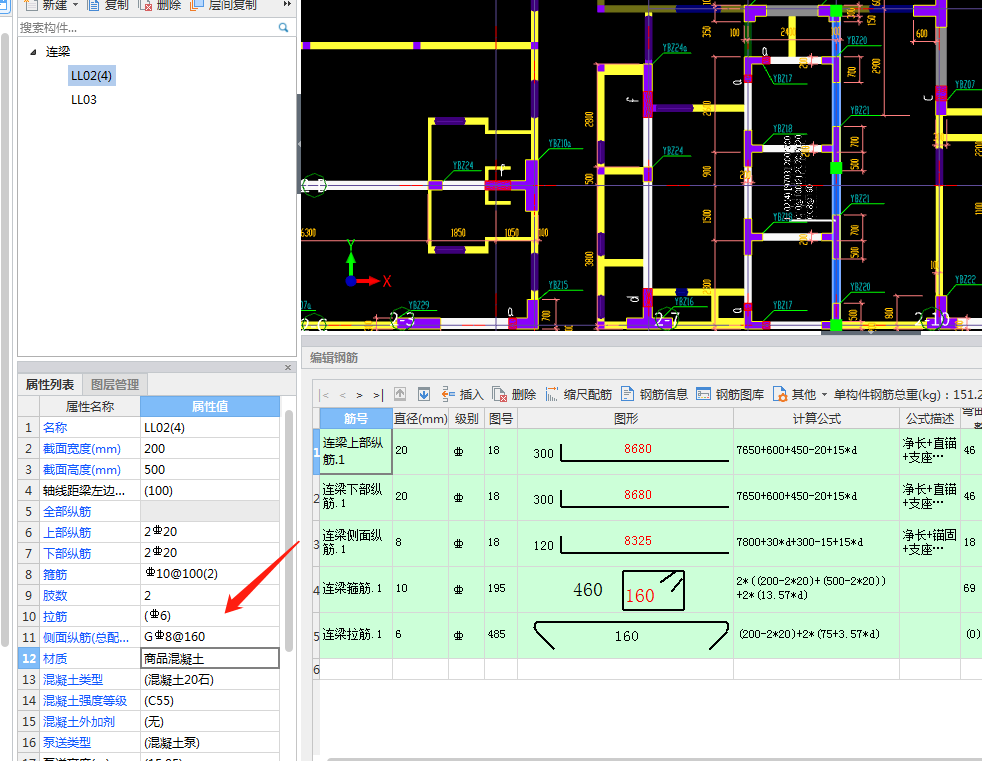The height and width of the screenshot is (761, 982).
Task: Click the 层间复制 (copy between floors) button
Action: pos(224,5)
